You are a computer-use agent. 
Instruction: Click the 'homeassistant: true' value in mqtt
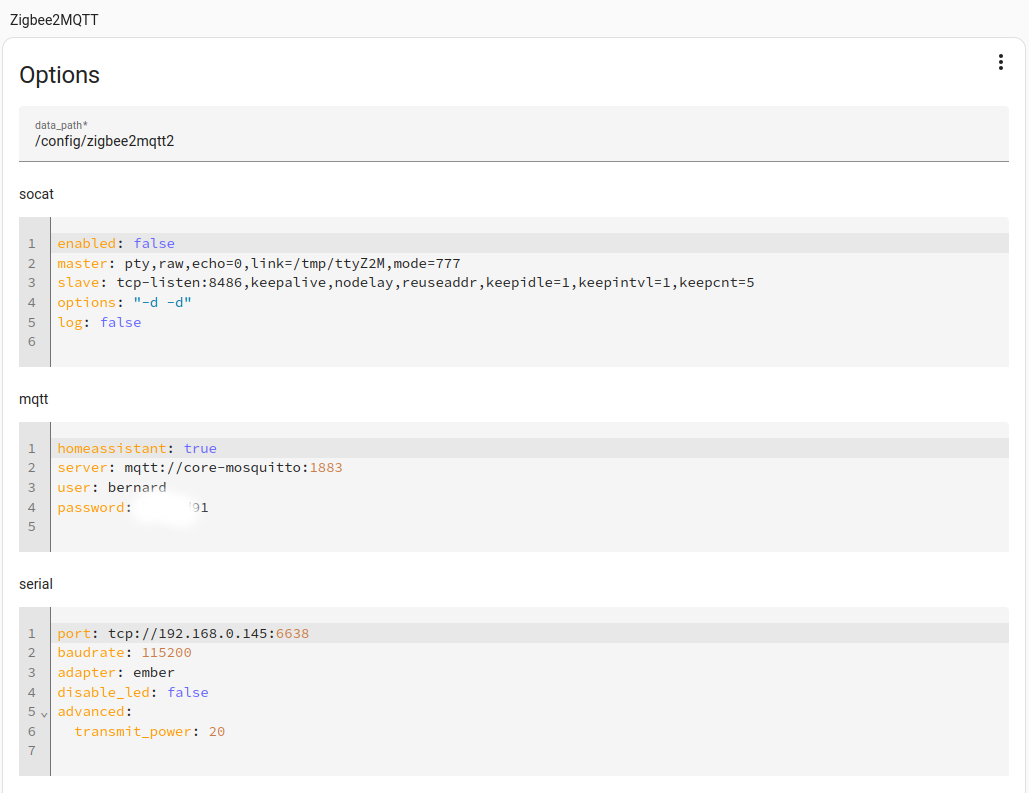[200, 449]
